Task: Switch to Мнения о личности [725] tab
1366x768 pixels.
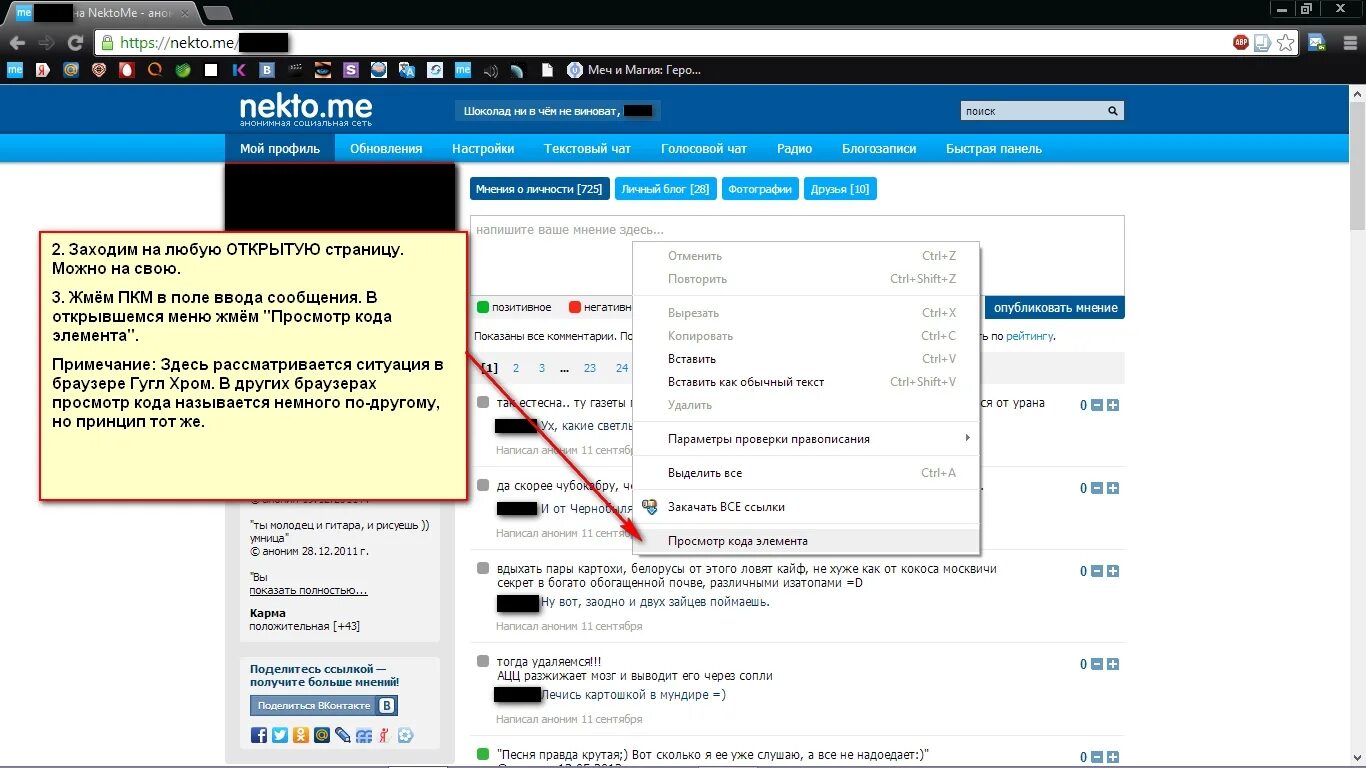Action: pyautogui.click(x=539, y=189)
